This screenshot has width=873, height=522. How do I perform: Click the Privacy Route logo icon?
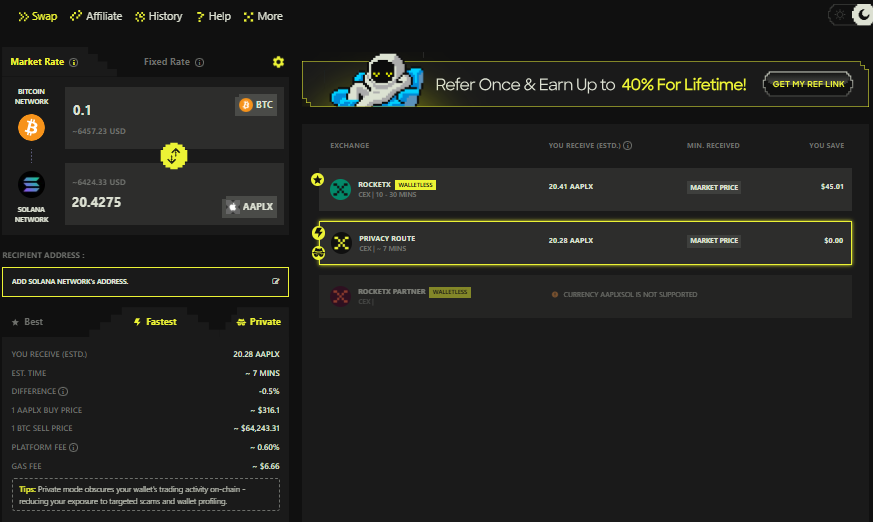[341, 243]
